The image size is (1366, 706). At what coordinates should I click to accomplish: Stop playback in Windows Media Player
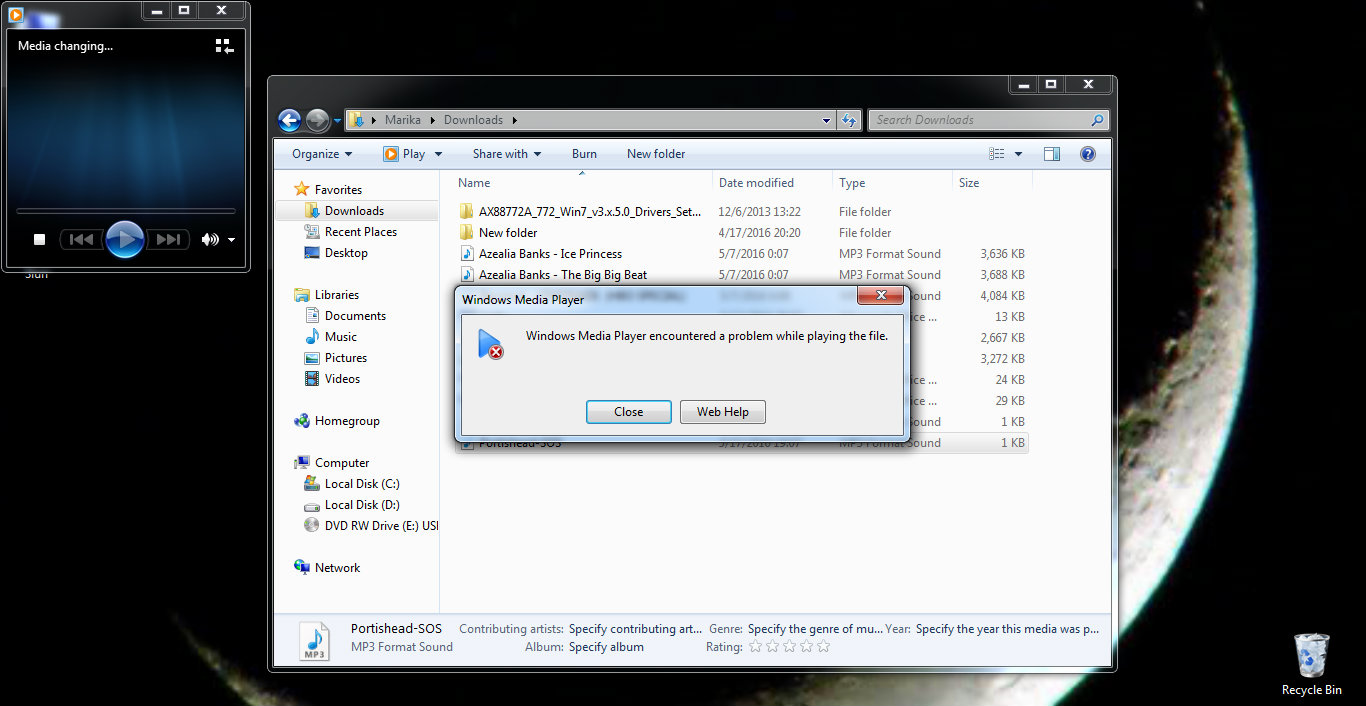pos(40,239)
